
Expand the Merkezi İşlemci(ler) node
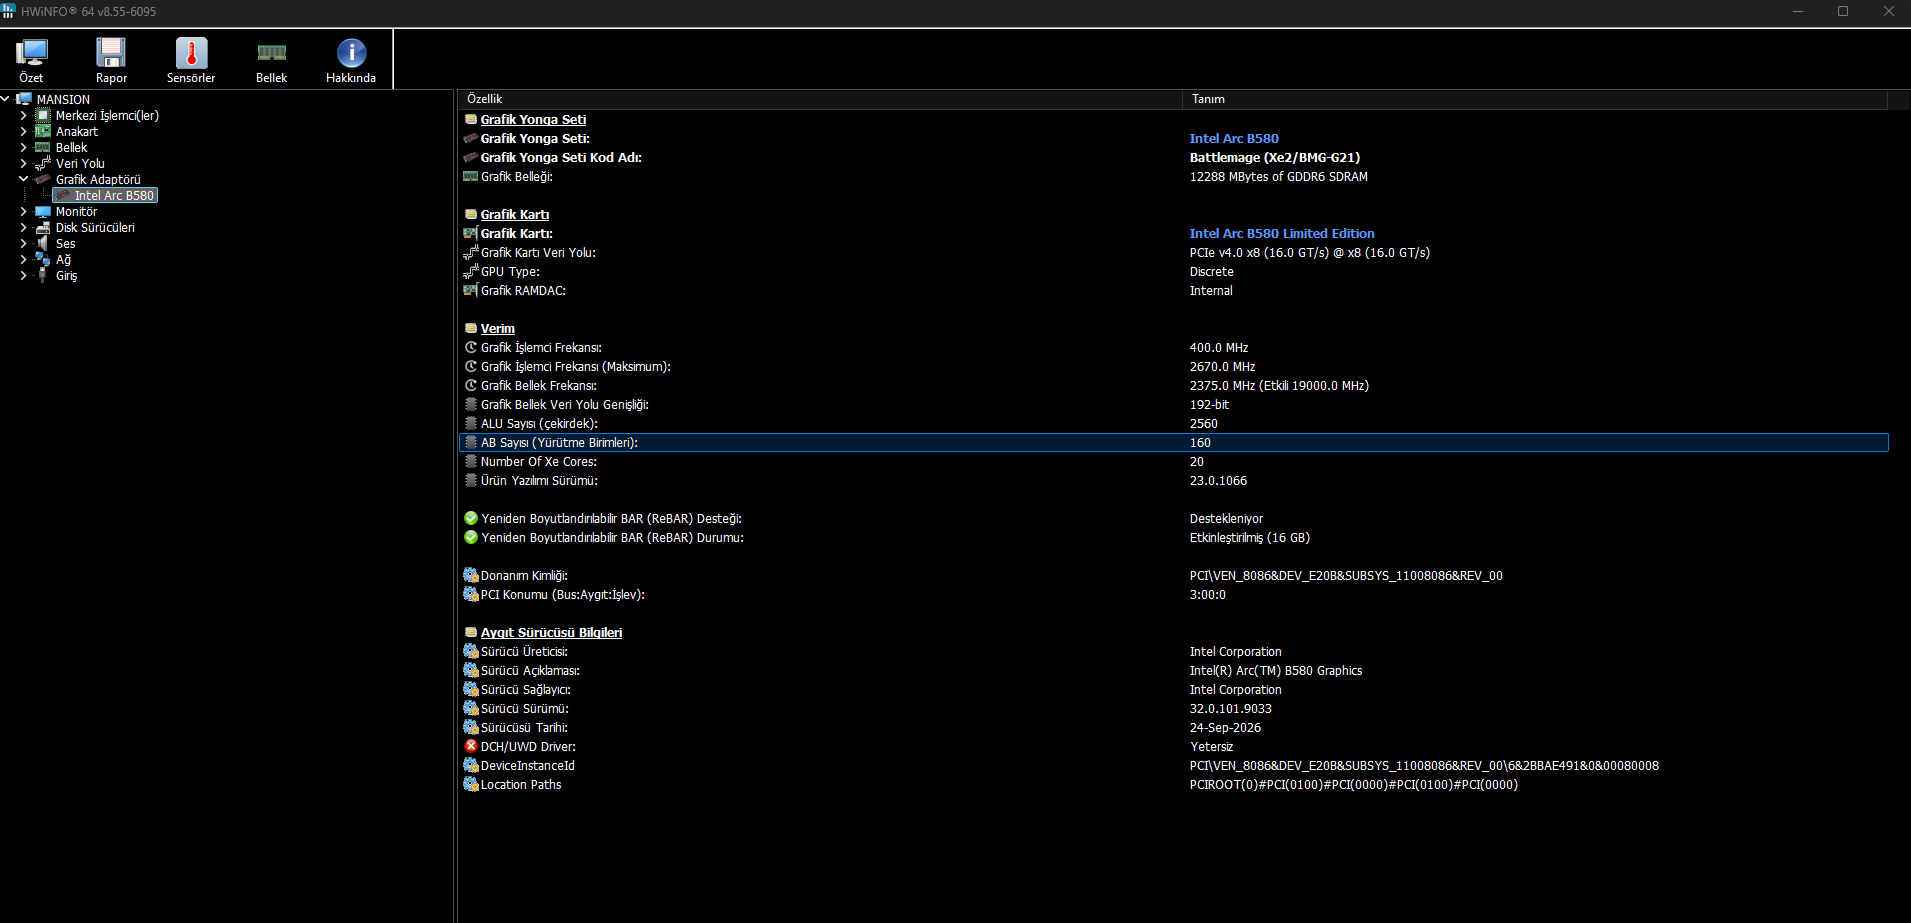pos(23,116)
